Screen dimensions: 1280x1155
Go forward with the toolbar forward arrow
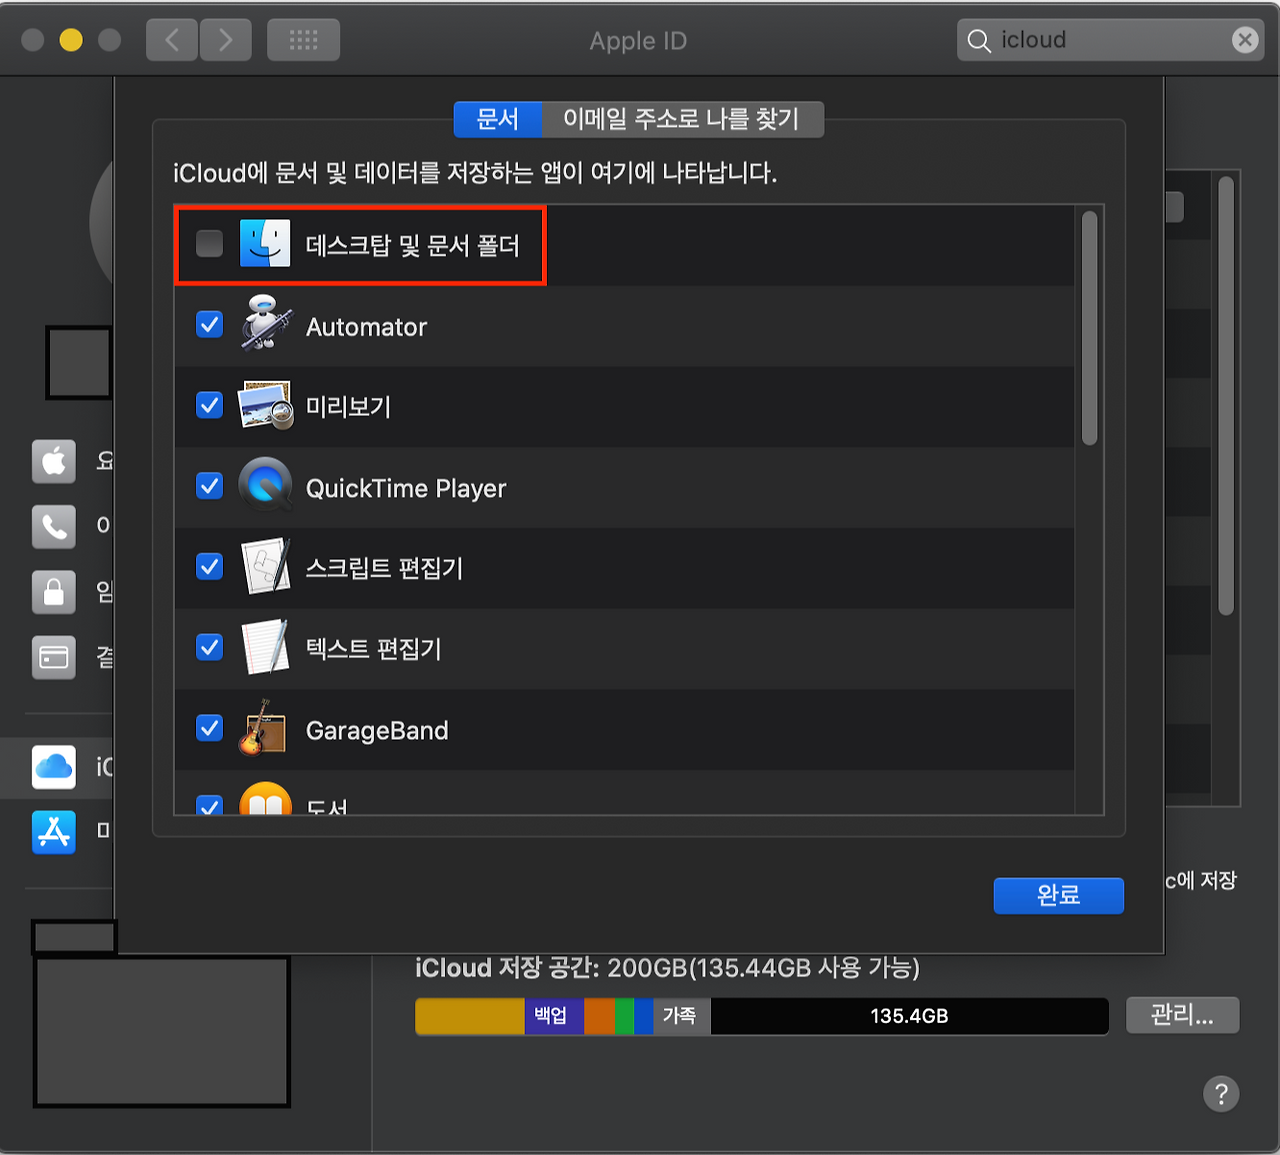tap(225, 40)
